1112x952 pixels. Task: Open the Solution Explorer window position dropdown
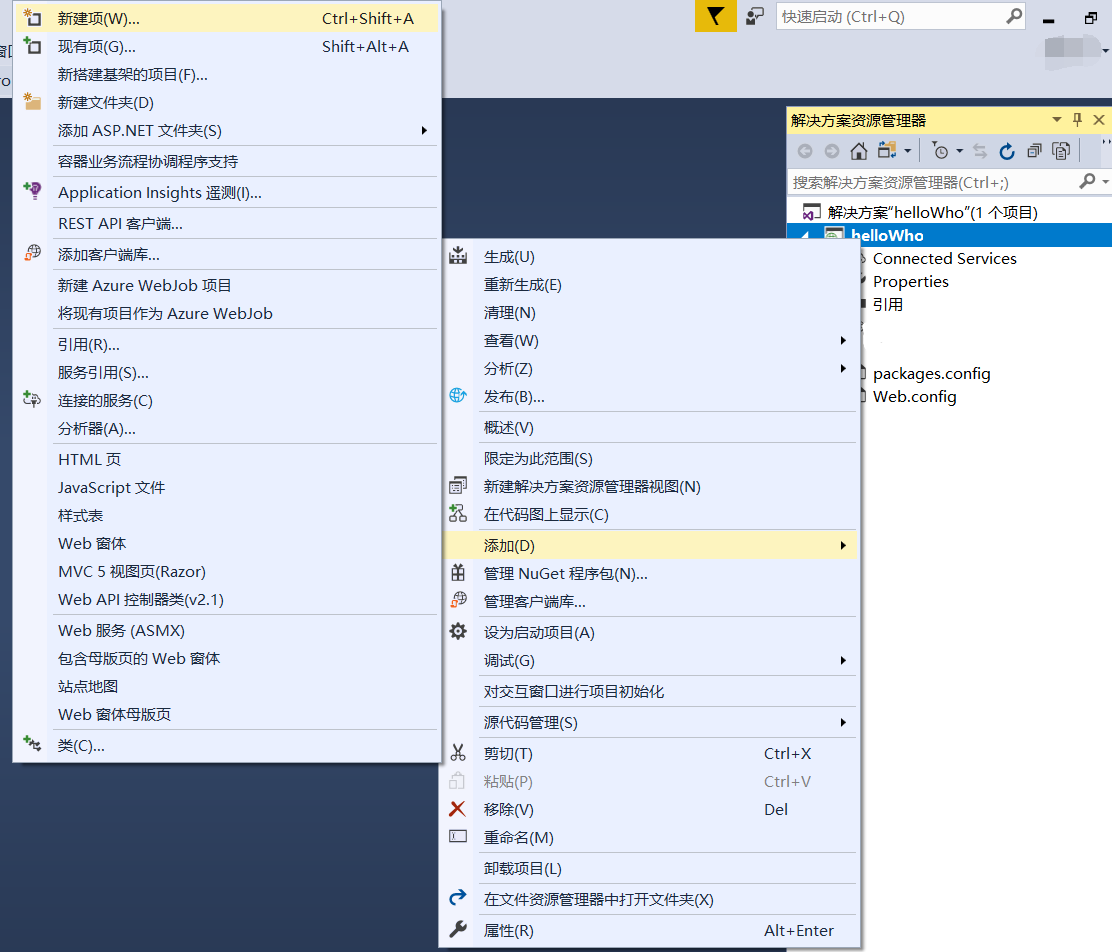tap(1057, 120)
